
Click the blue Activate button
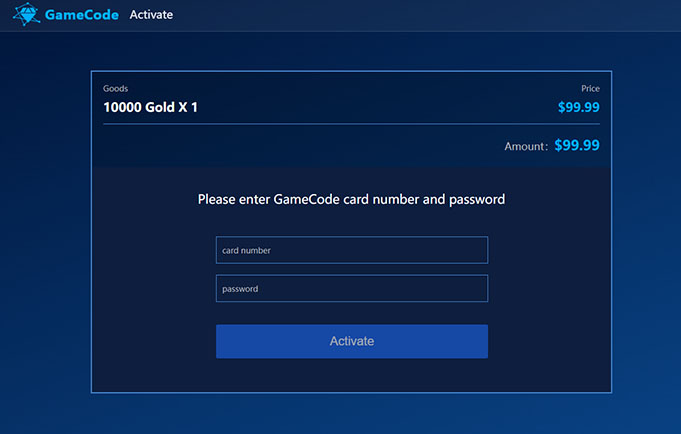pos(352,341)
